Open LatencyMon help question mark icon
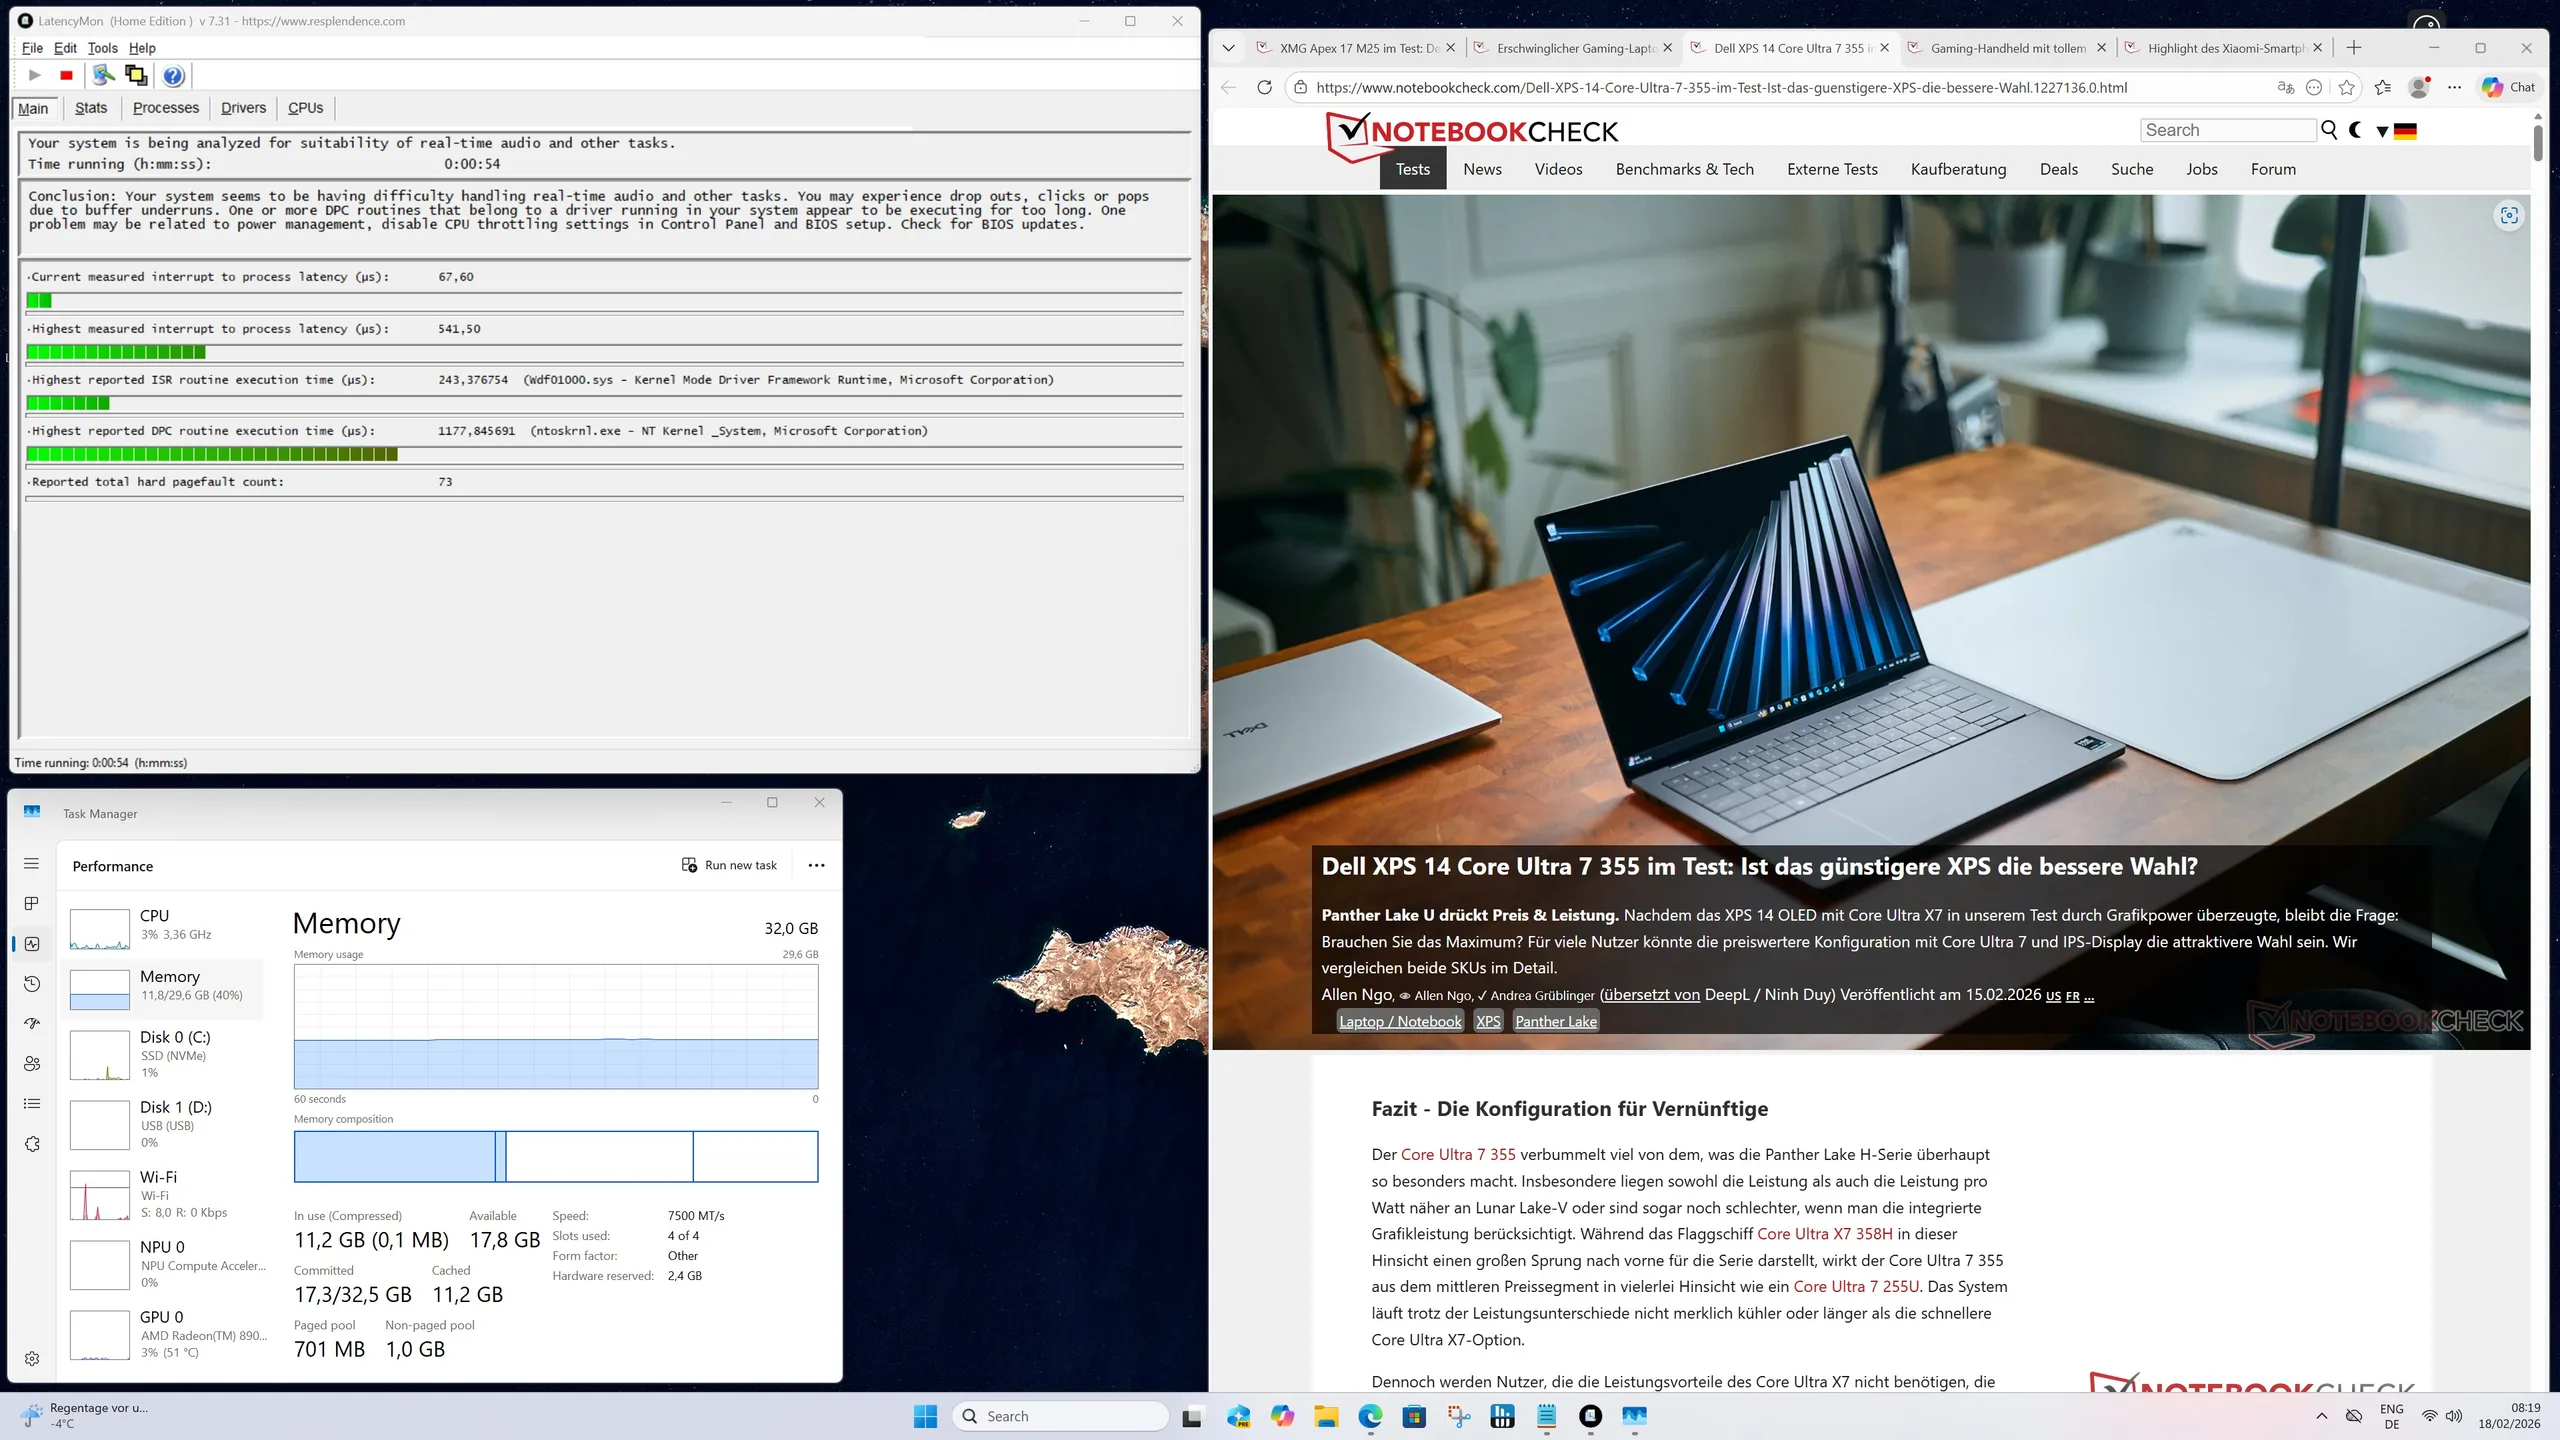2560x1440 pixels. click(173, 75)
